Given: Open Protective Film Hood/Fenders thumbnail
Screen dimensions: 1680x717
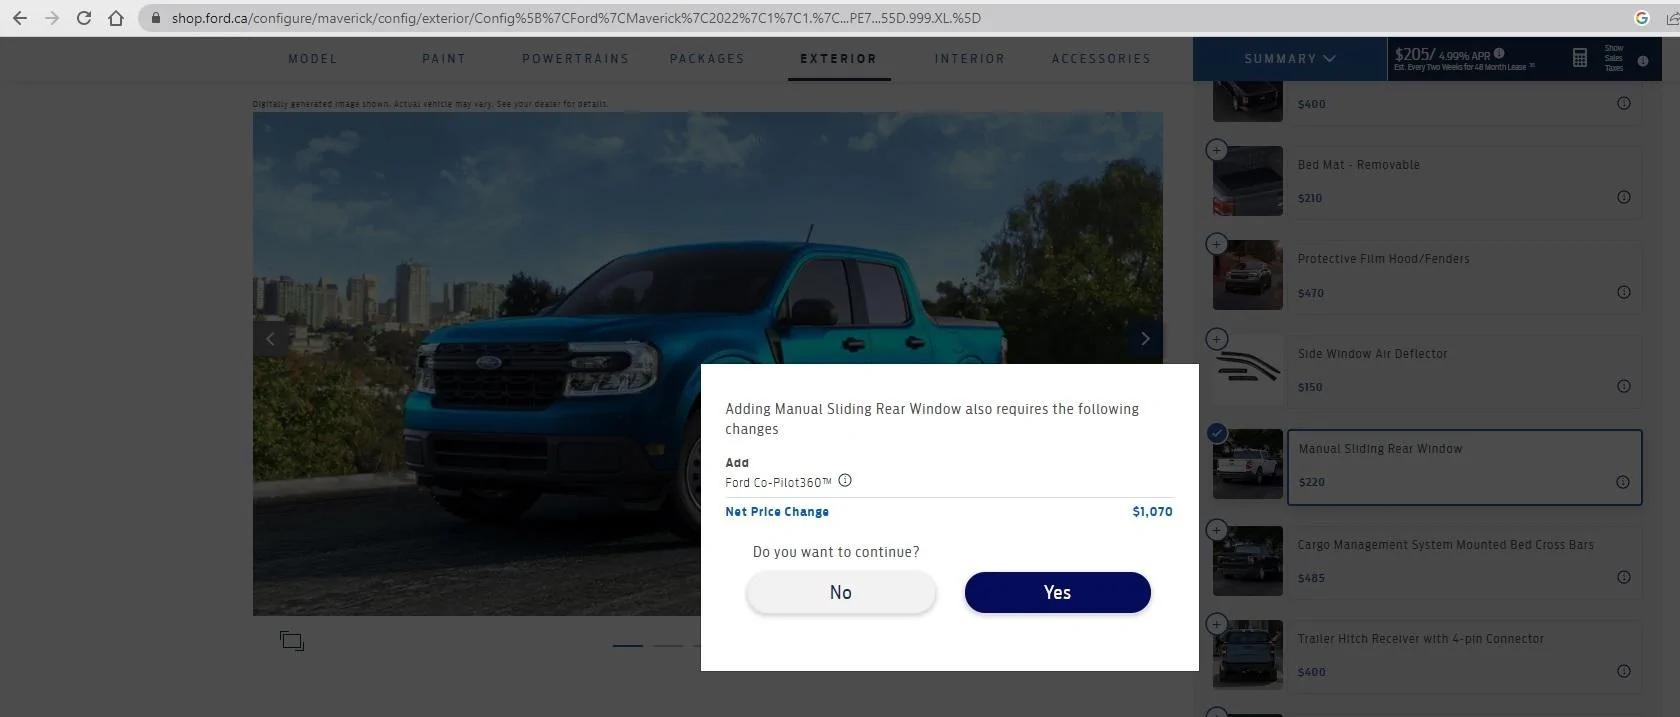Looking at the screenshot, I should pos(1248,275).
